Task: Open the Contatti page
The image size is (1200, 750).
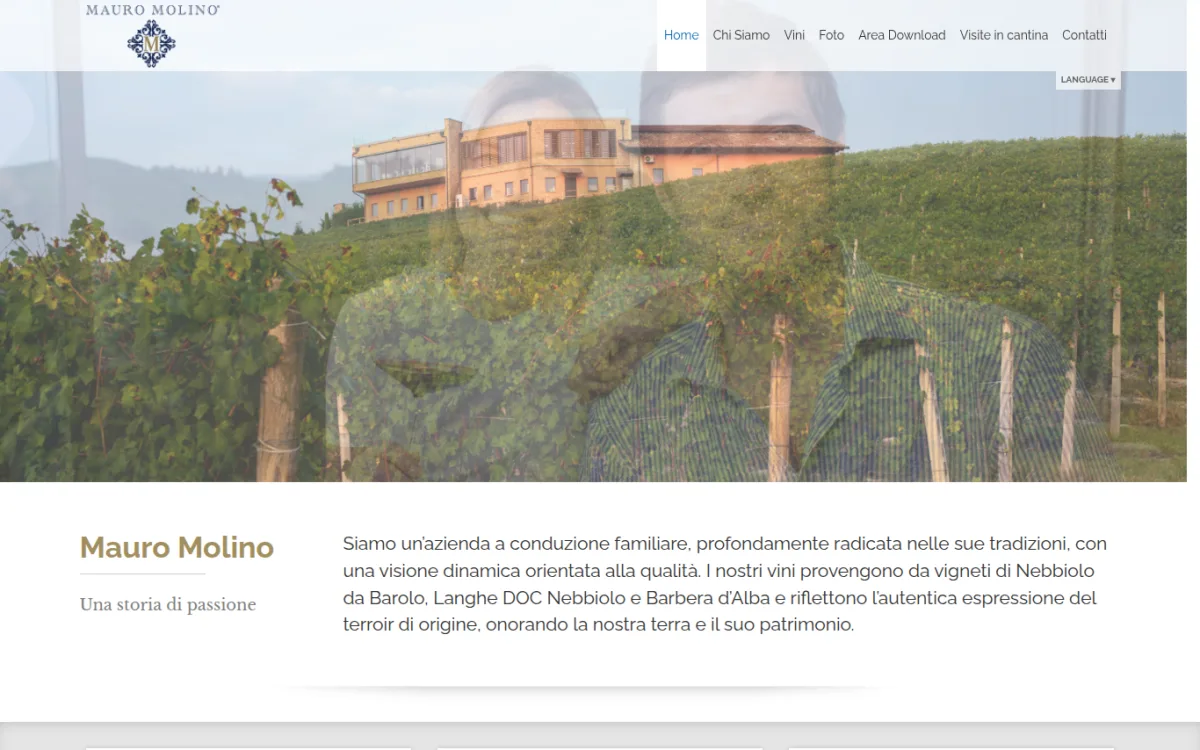Action: (x=1084, y=35)
